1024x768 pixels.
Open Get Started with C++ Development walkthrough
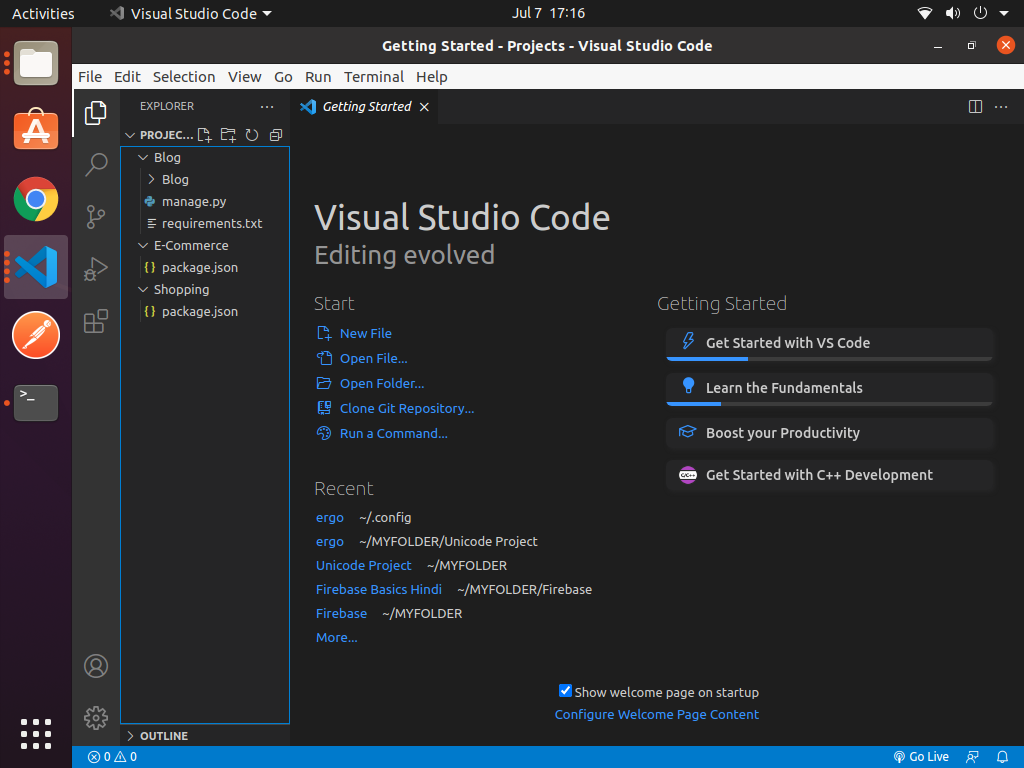[829, 475]
